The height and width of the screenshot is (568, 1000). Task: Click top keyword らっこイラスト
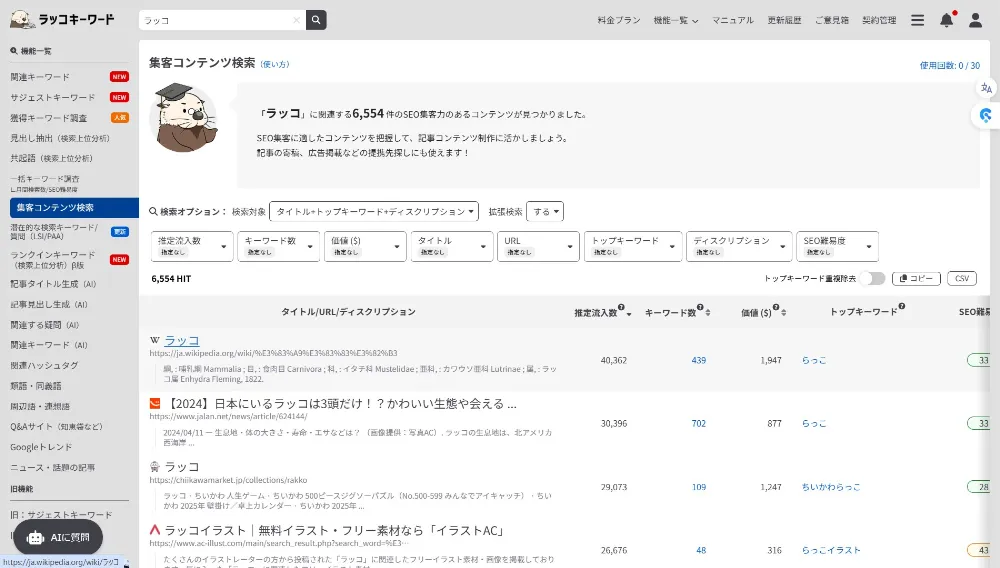(831, 550)
